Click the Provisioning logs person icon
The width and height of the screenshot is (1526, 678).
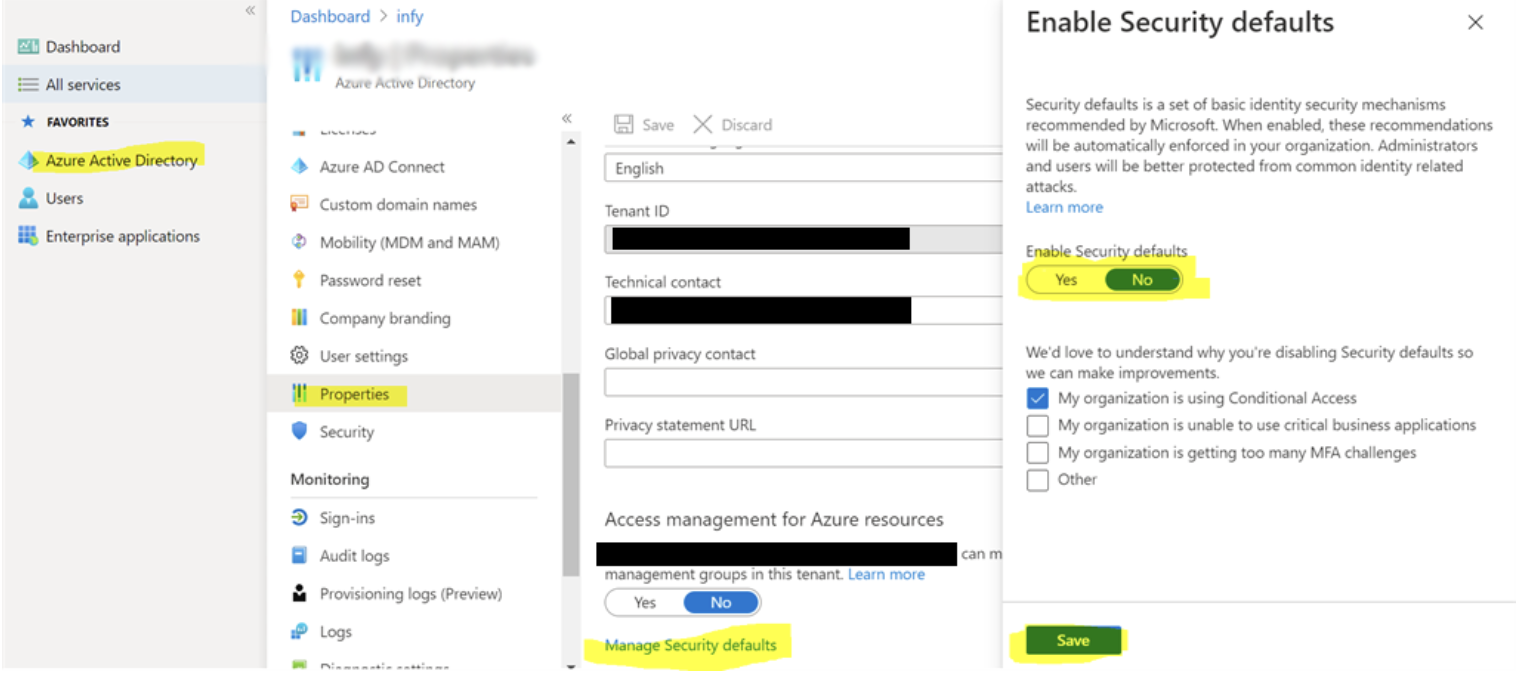(x=299, y=593)
